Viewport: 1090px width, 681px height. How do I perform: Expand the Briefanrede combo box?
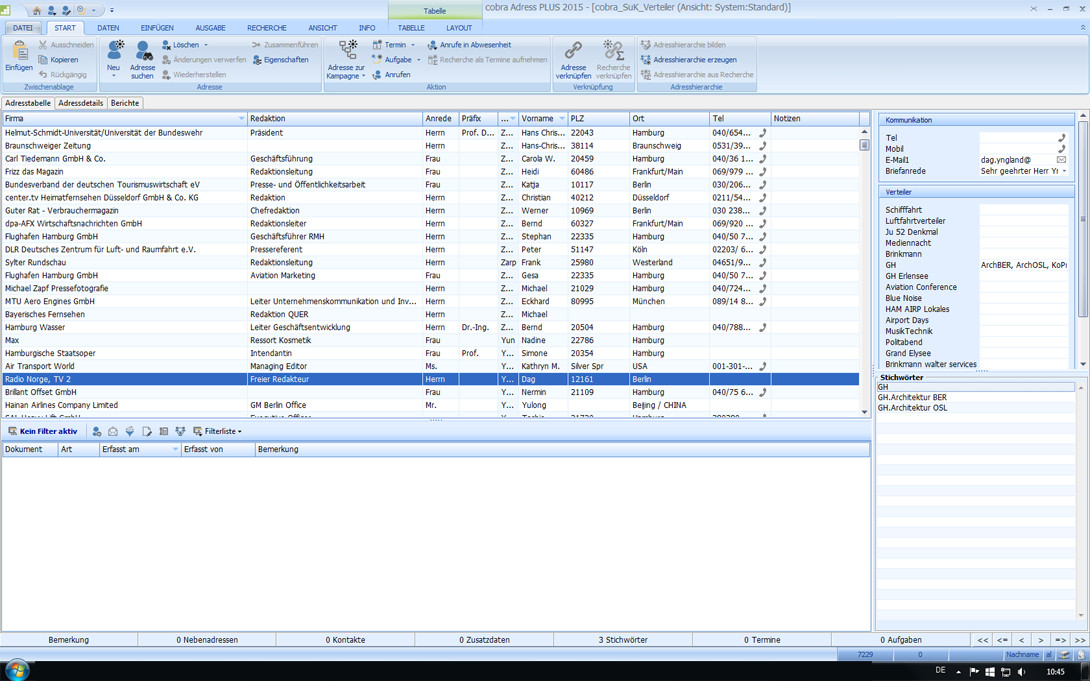1064,171
